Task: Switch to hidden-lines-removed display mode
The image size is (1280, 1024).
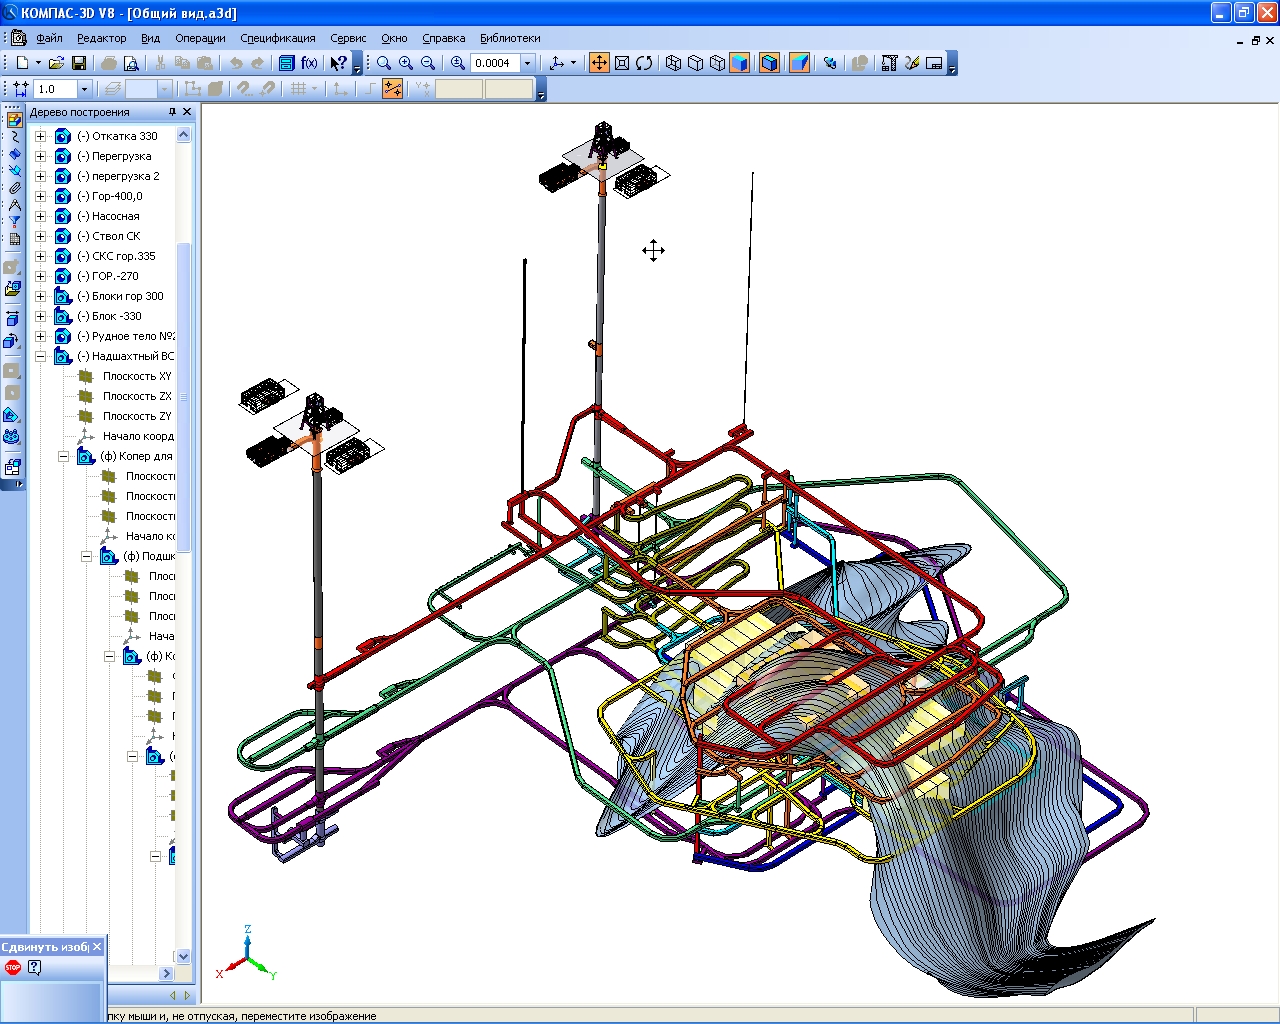Action: coord(696,63)
